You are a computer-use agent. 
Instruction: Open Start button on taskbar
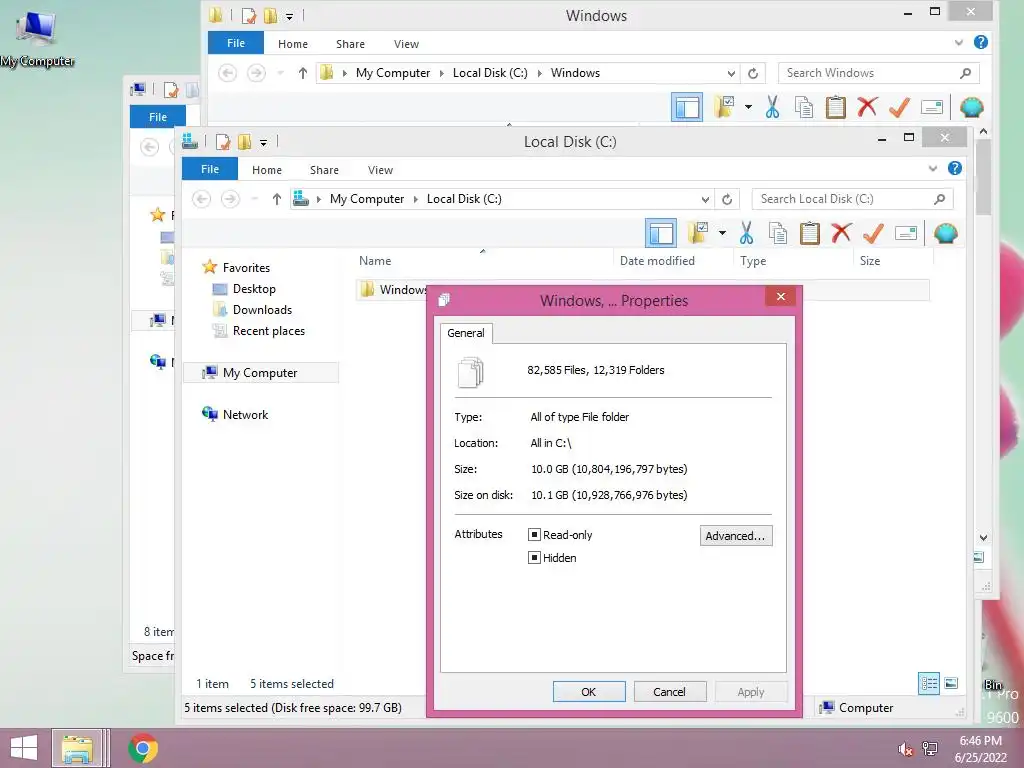click(x=24, y=748)
